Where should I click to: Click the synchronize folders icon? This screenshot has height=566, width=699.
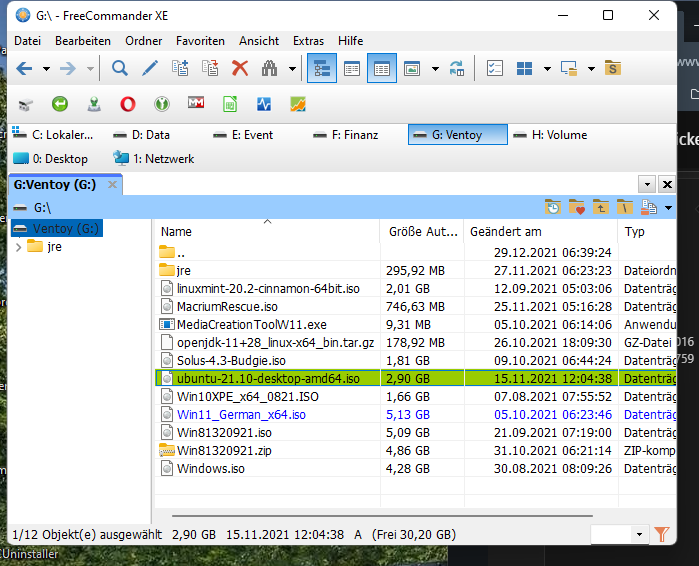tap(457, 69)
